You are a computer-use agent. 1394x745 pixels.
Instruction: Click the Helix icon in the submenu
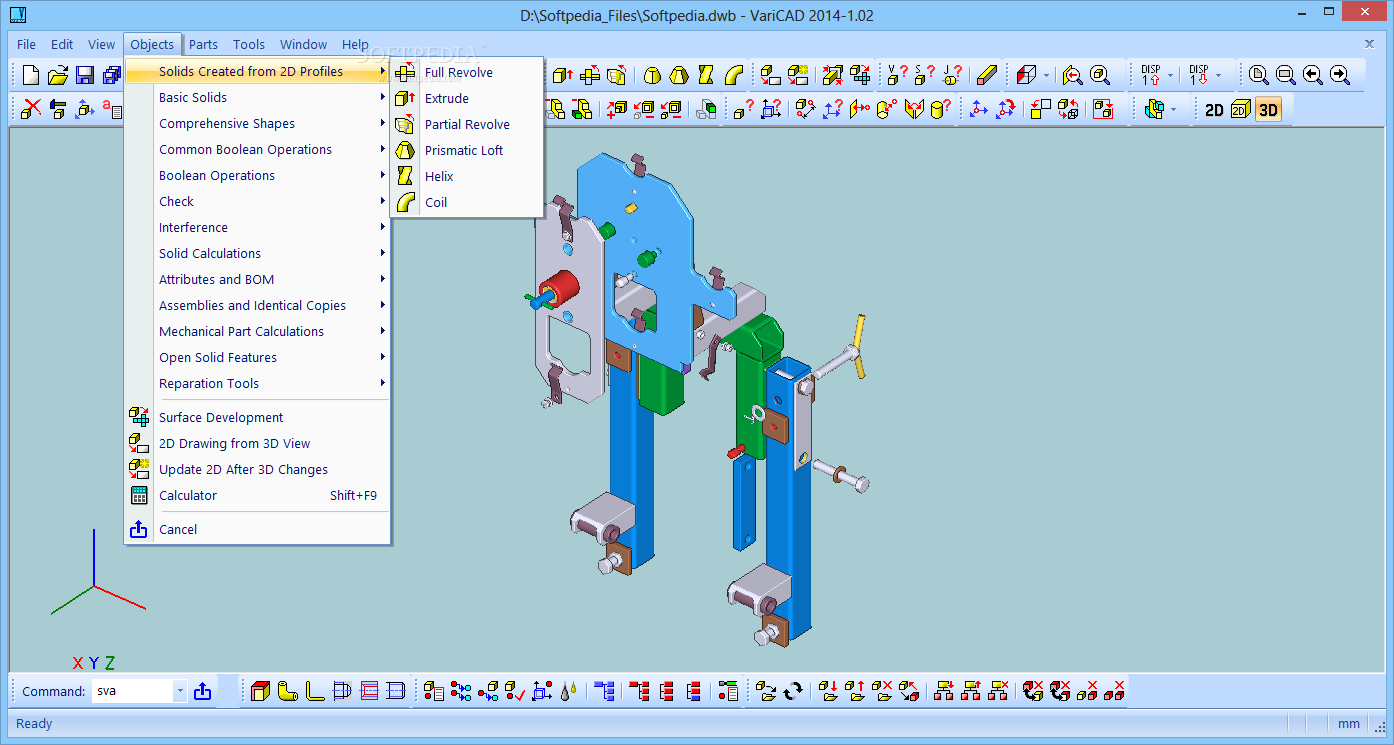click(x=405, y=176)
